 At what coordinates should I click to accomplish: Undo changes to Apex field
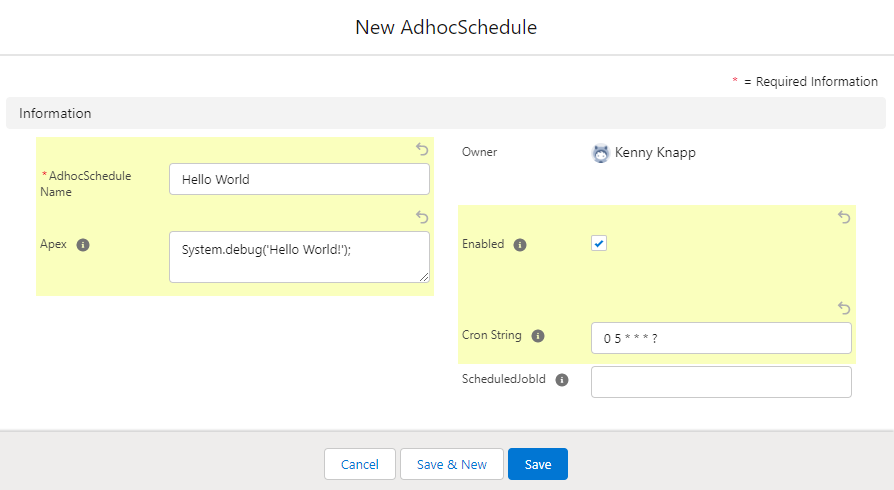click(x=422, y=217)
